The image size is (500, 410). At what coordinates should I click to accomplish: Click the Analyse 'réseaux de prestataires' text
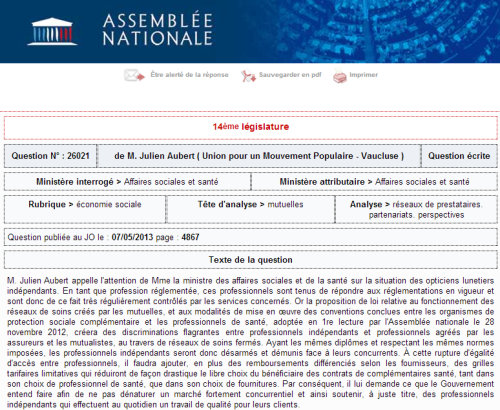point(437,204)
